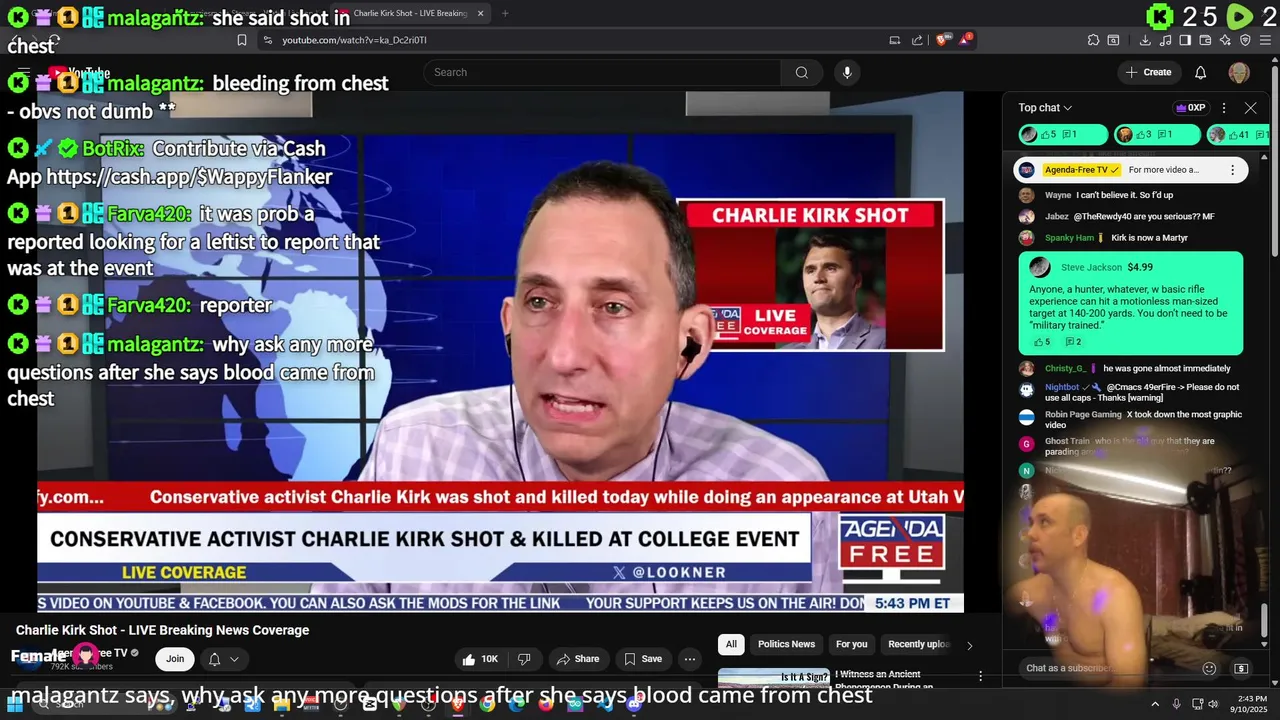Open the Windows Start button

tap(15, 704)
